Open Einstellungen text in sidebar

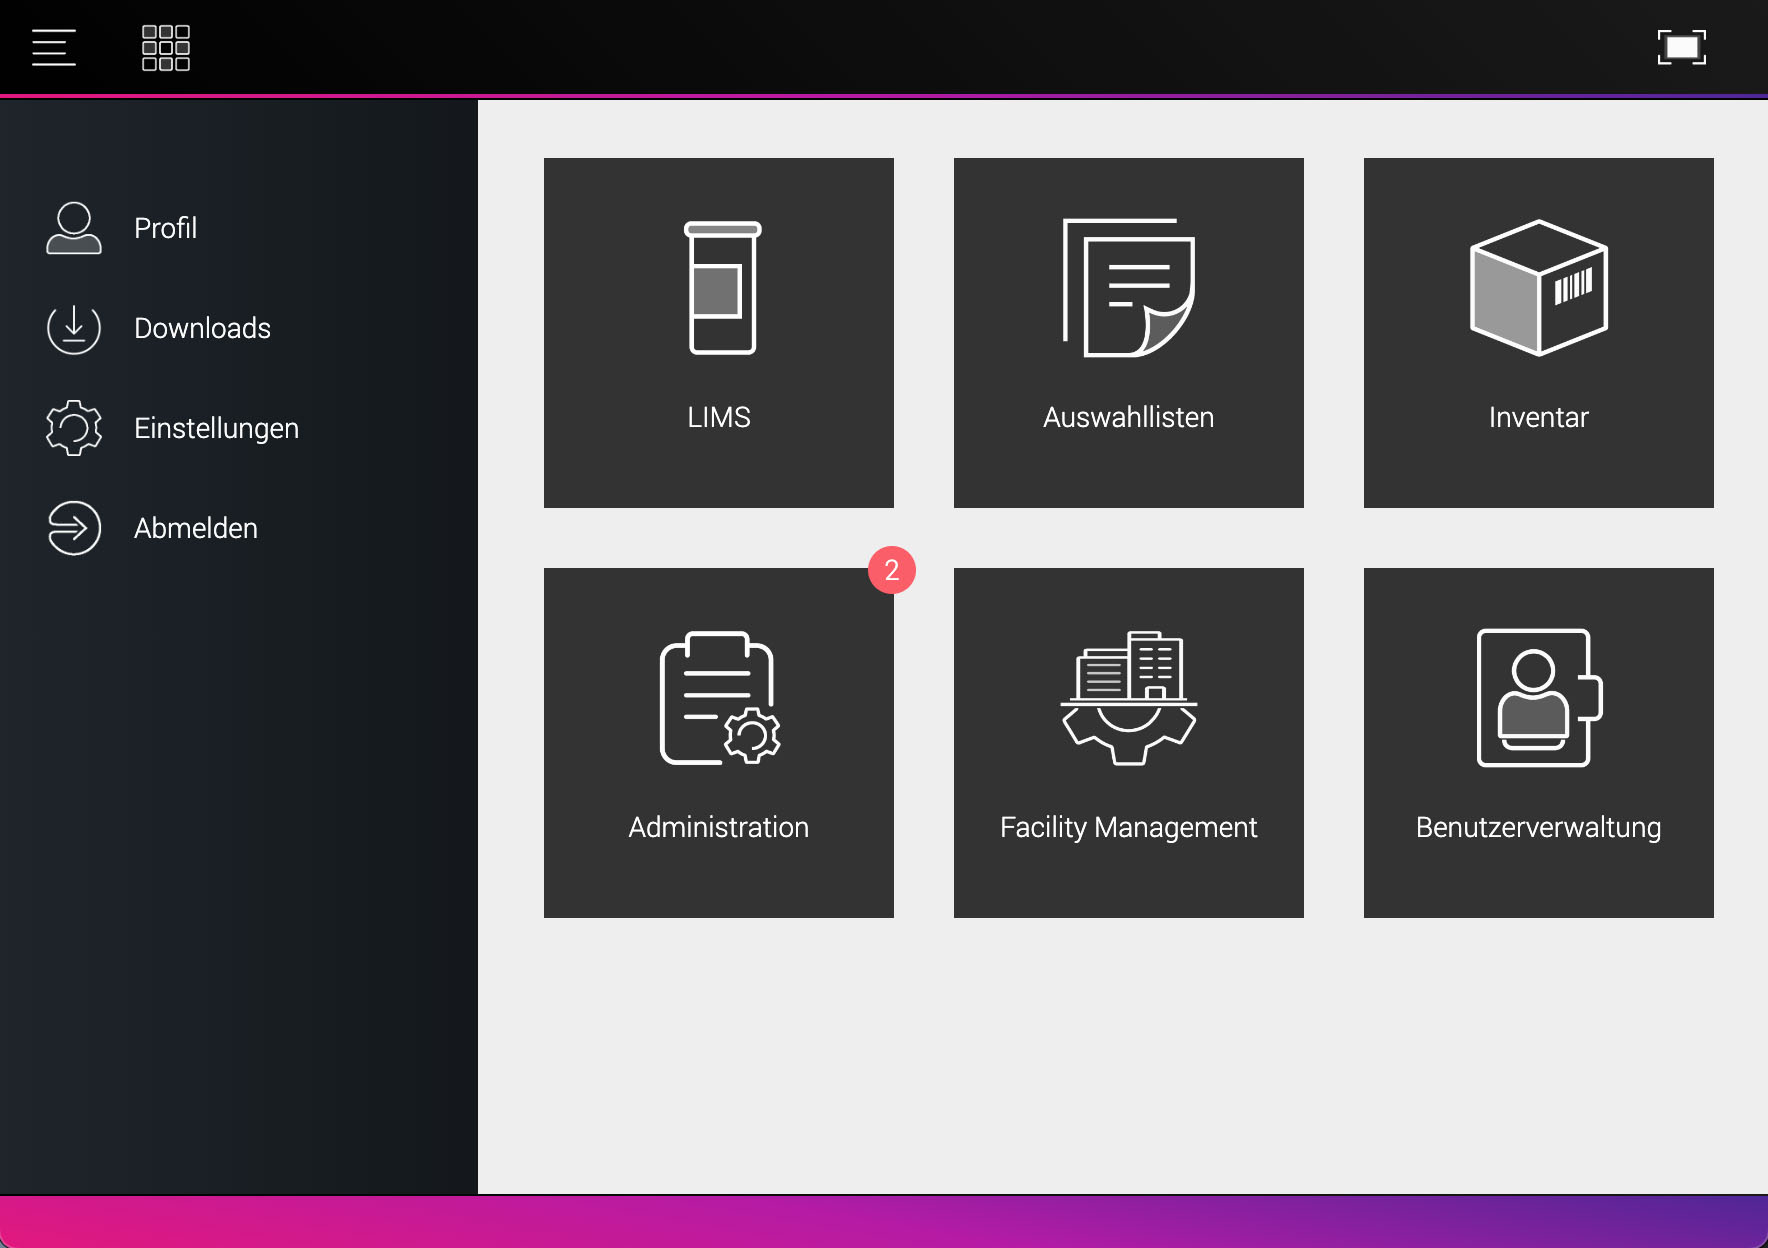(216, 428)
